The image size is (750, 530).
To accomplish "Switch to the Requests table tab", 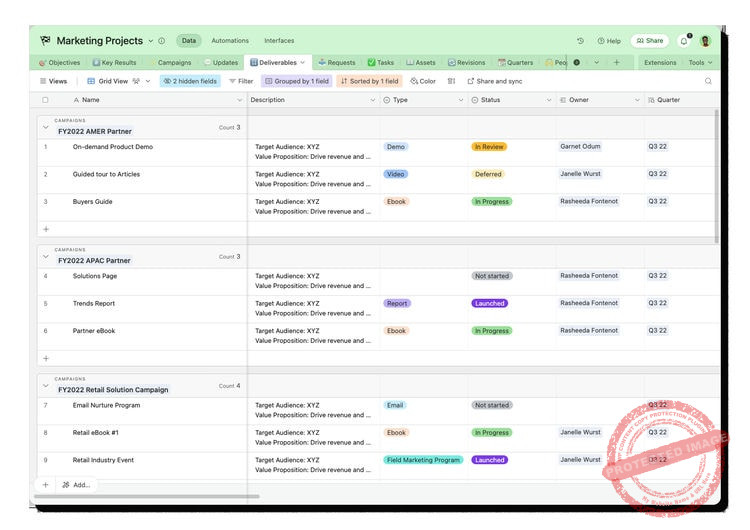I will click(x=337, y=63).
